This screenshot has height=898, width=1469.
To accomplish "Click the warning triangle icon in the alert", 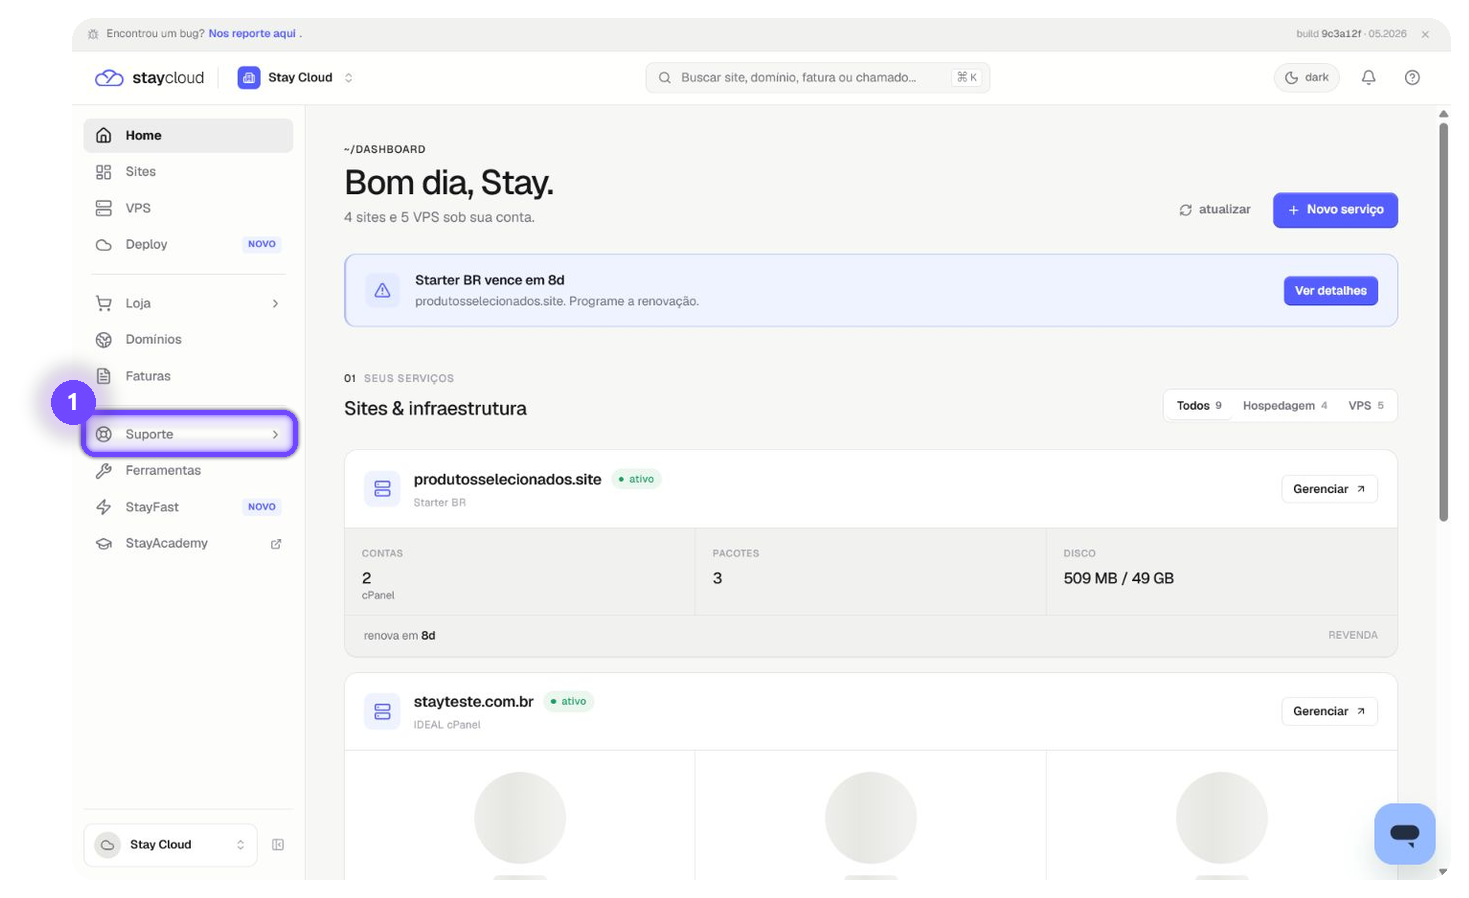I will pos(382,290).
